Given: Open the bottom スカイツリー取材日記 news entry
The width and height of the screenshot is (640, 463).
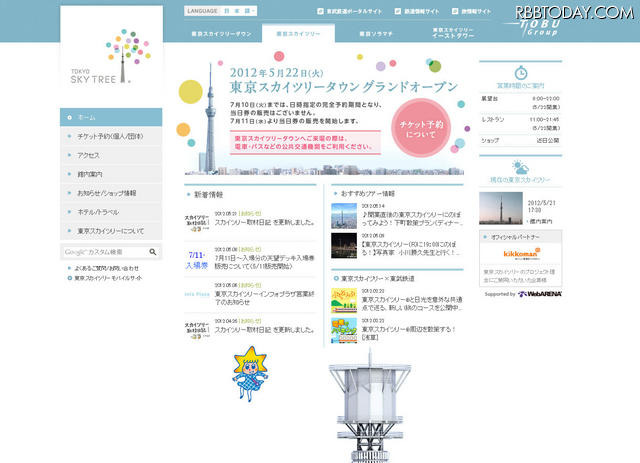Looking at the screenshot, I should click(x=265, y=330).
